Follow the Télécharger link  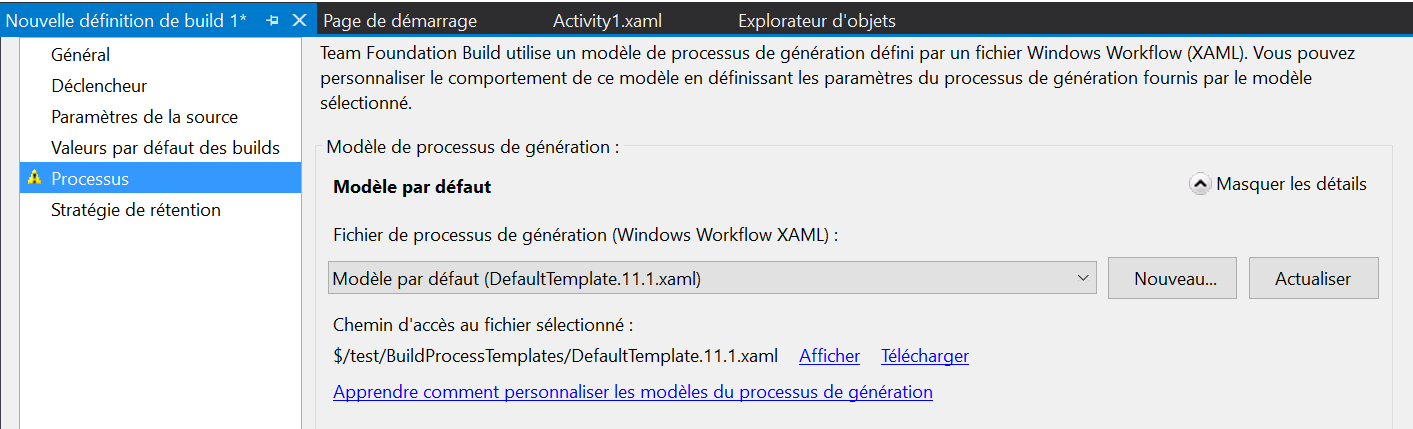[925, 356]
